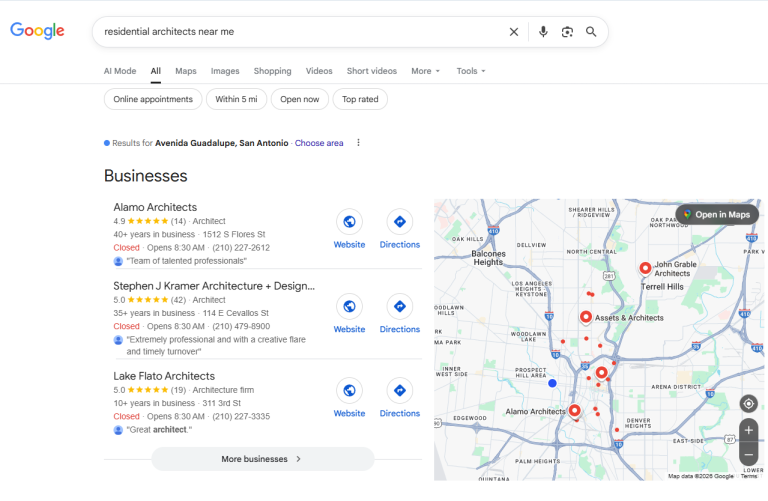768x501 pixels.
Task: Zoom in on the map
Action: 748,430
